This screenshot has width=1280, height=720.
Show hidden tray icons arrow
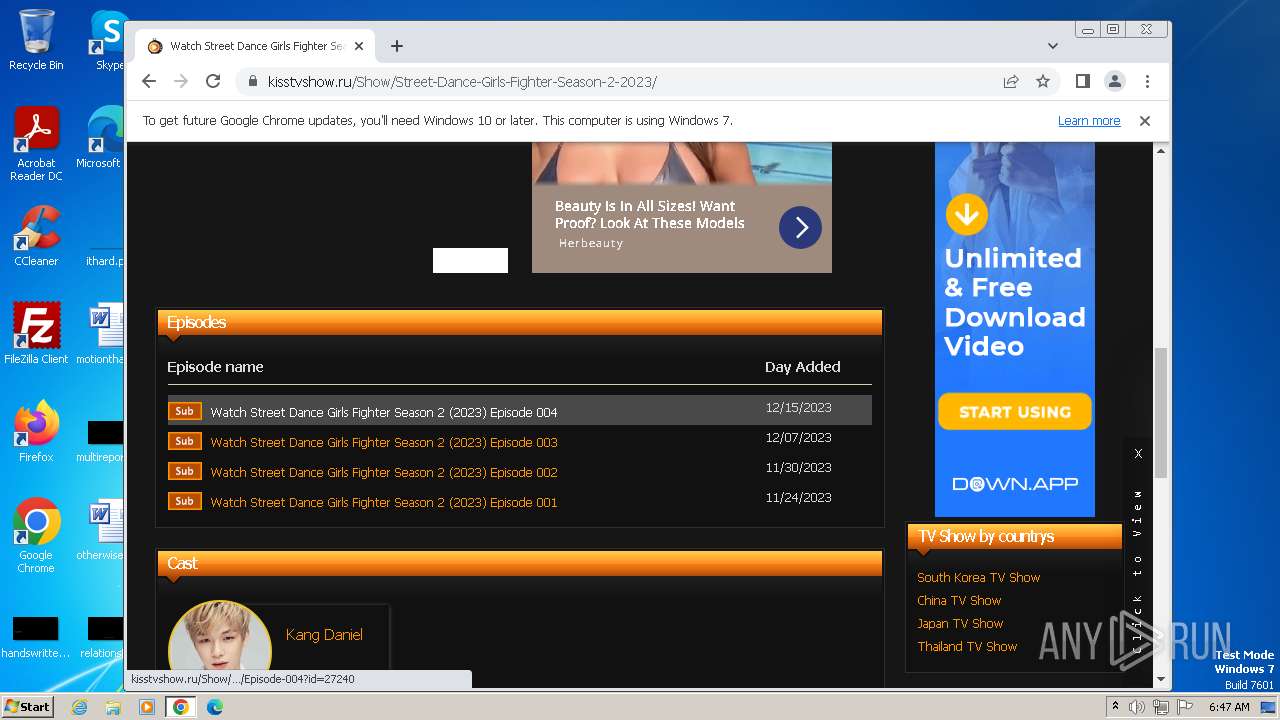click(x=1116, y=707)
